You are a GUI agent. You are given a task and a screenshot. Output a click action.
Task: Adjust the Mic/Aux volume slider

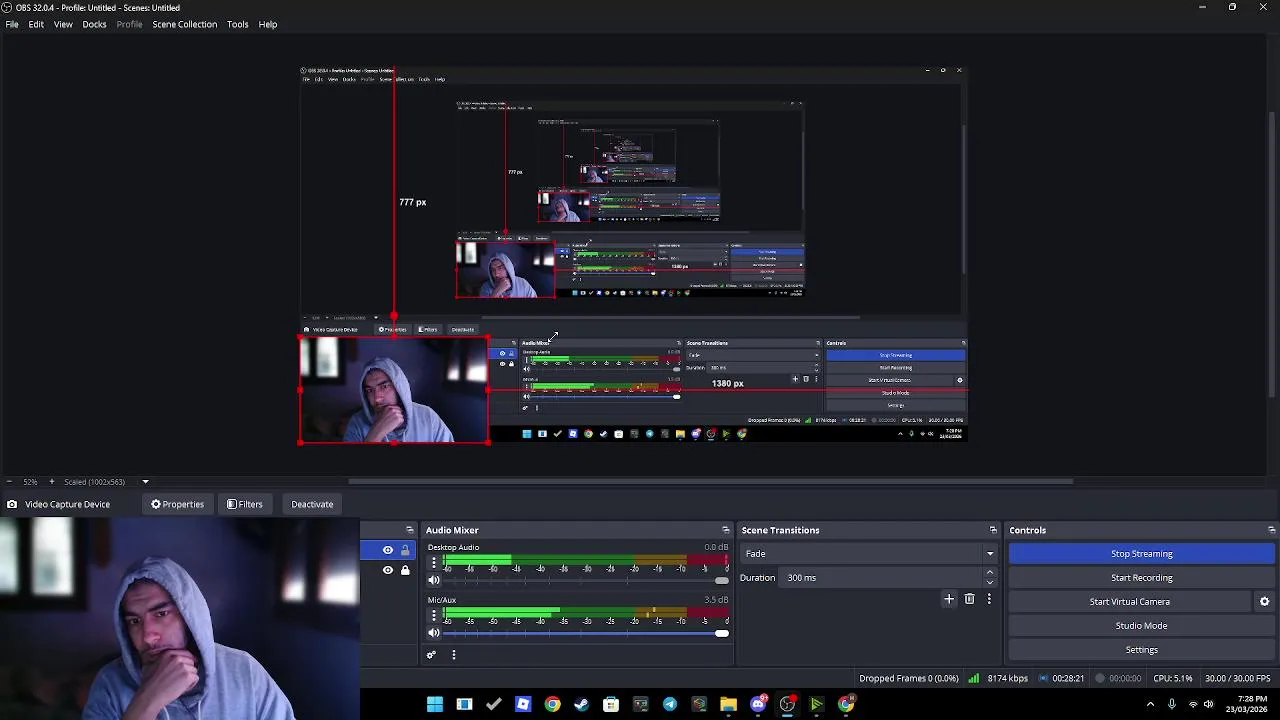(586, 633)
